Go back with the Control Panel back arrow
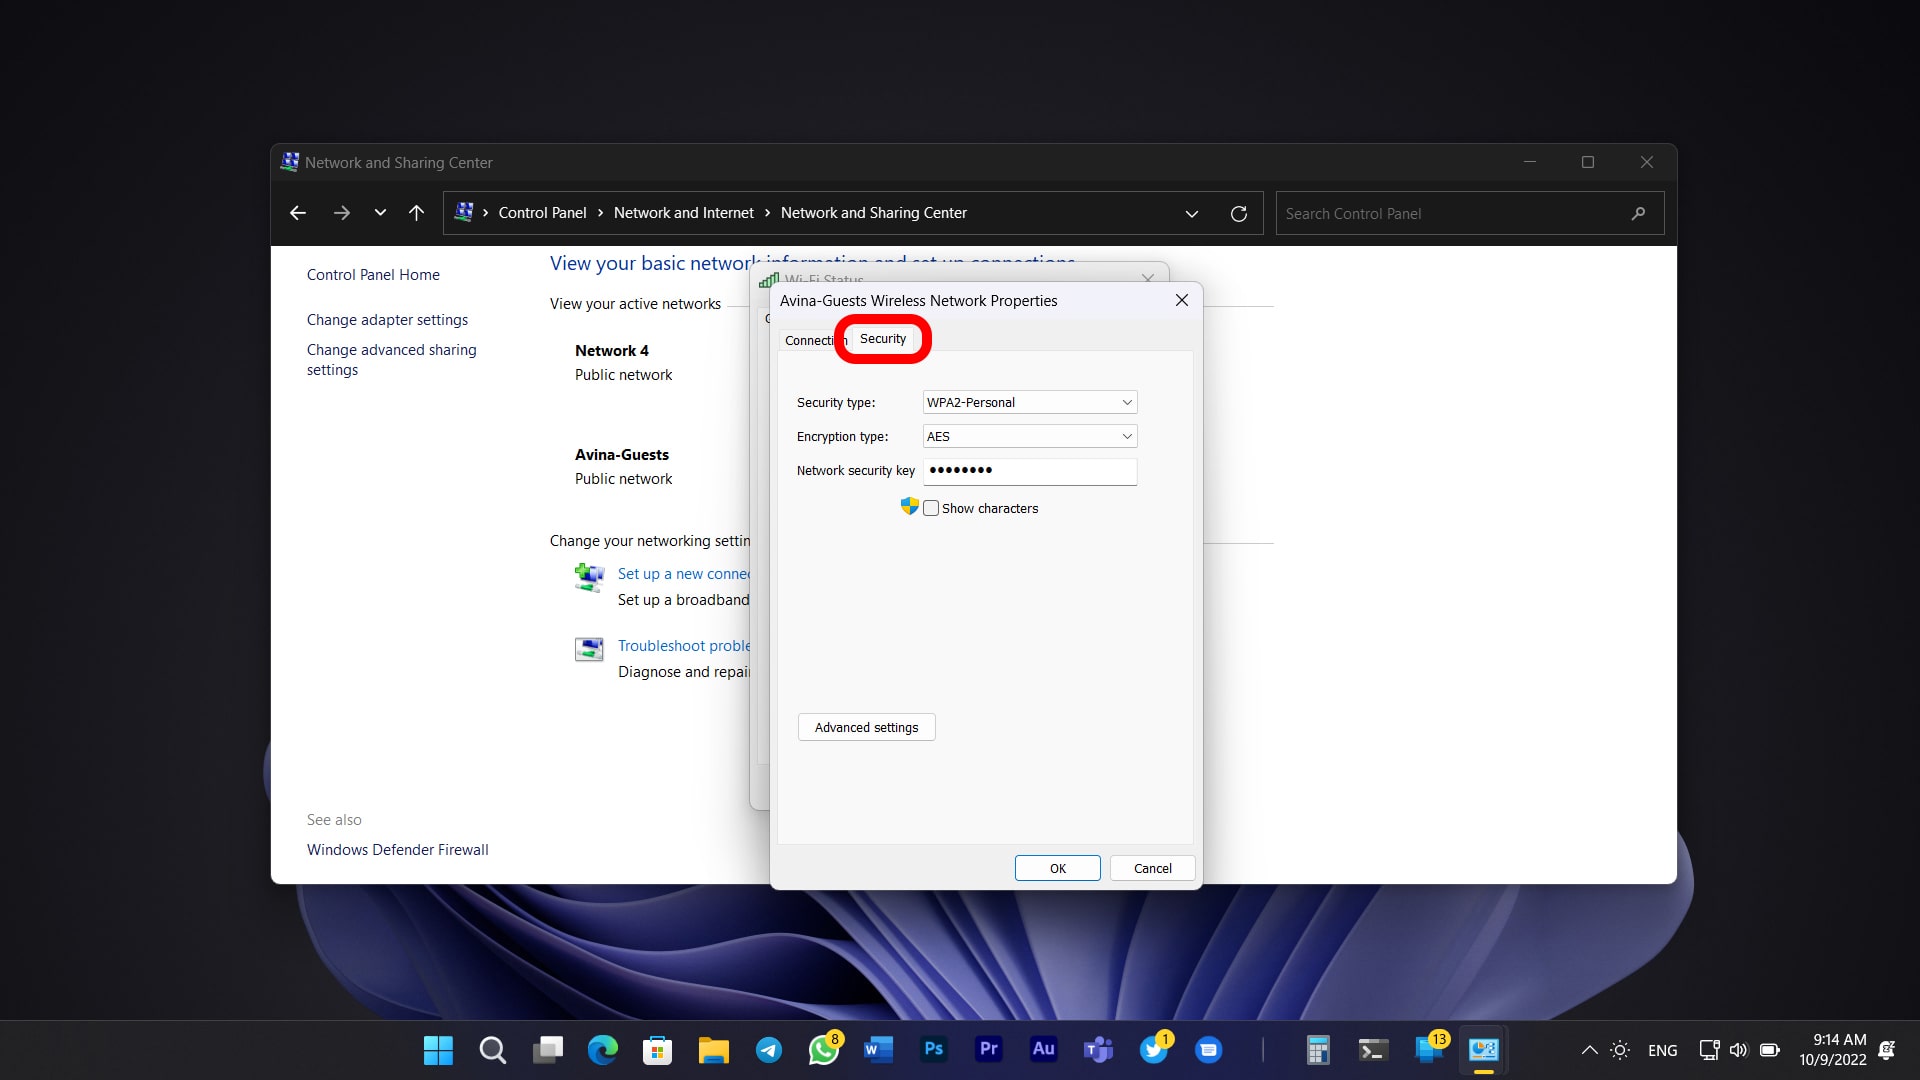 coord(297,213)
